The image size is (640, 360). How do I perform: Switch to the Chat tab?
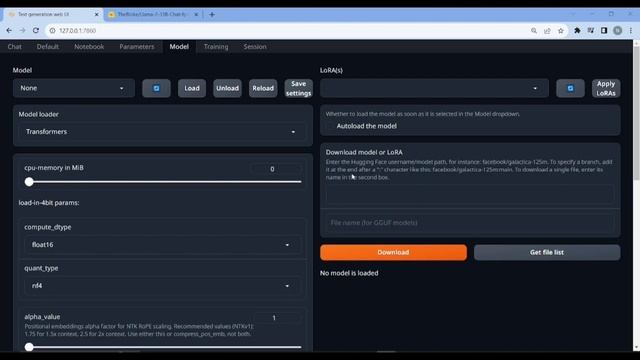pos(15,47)
